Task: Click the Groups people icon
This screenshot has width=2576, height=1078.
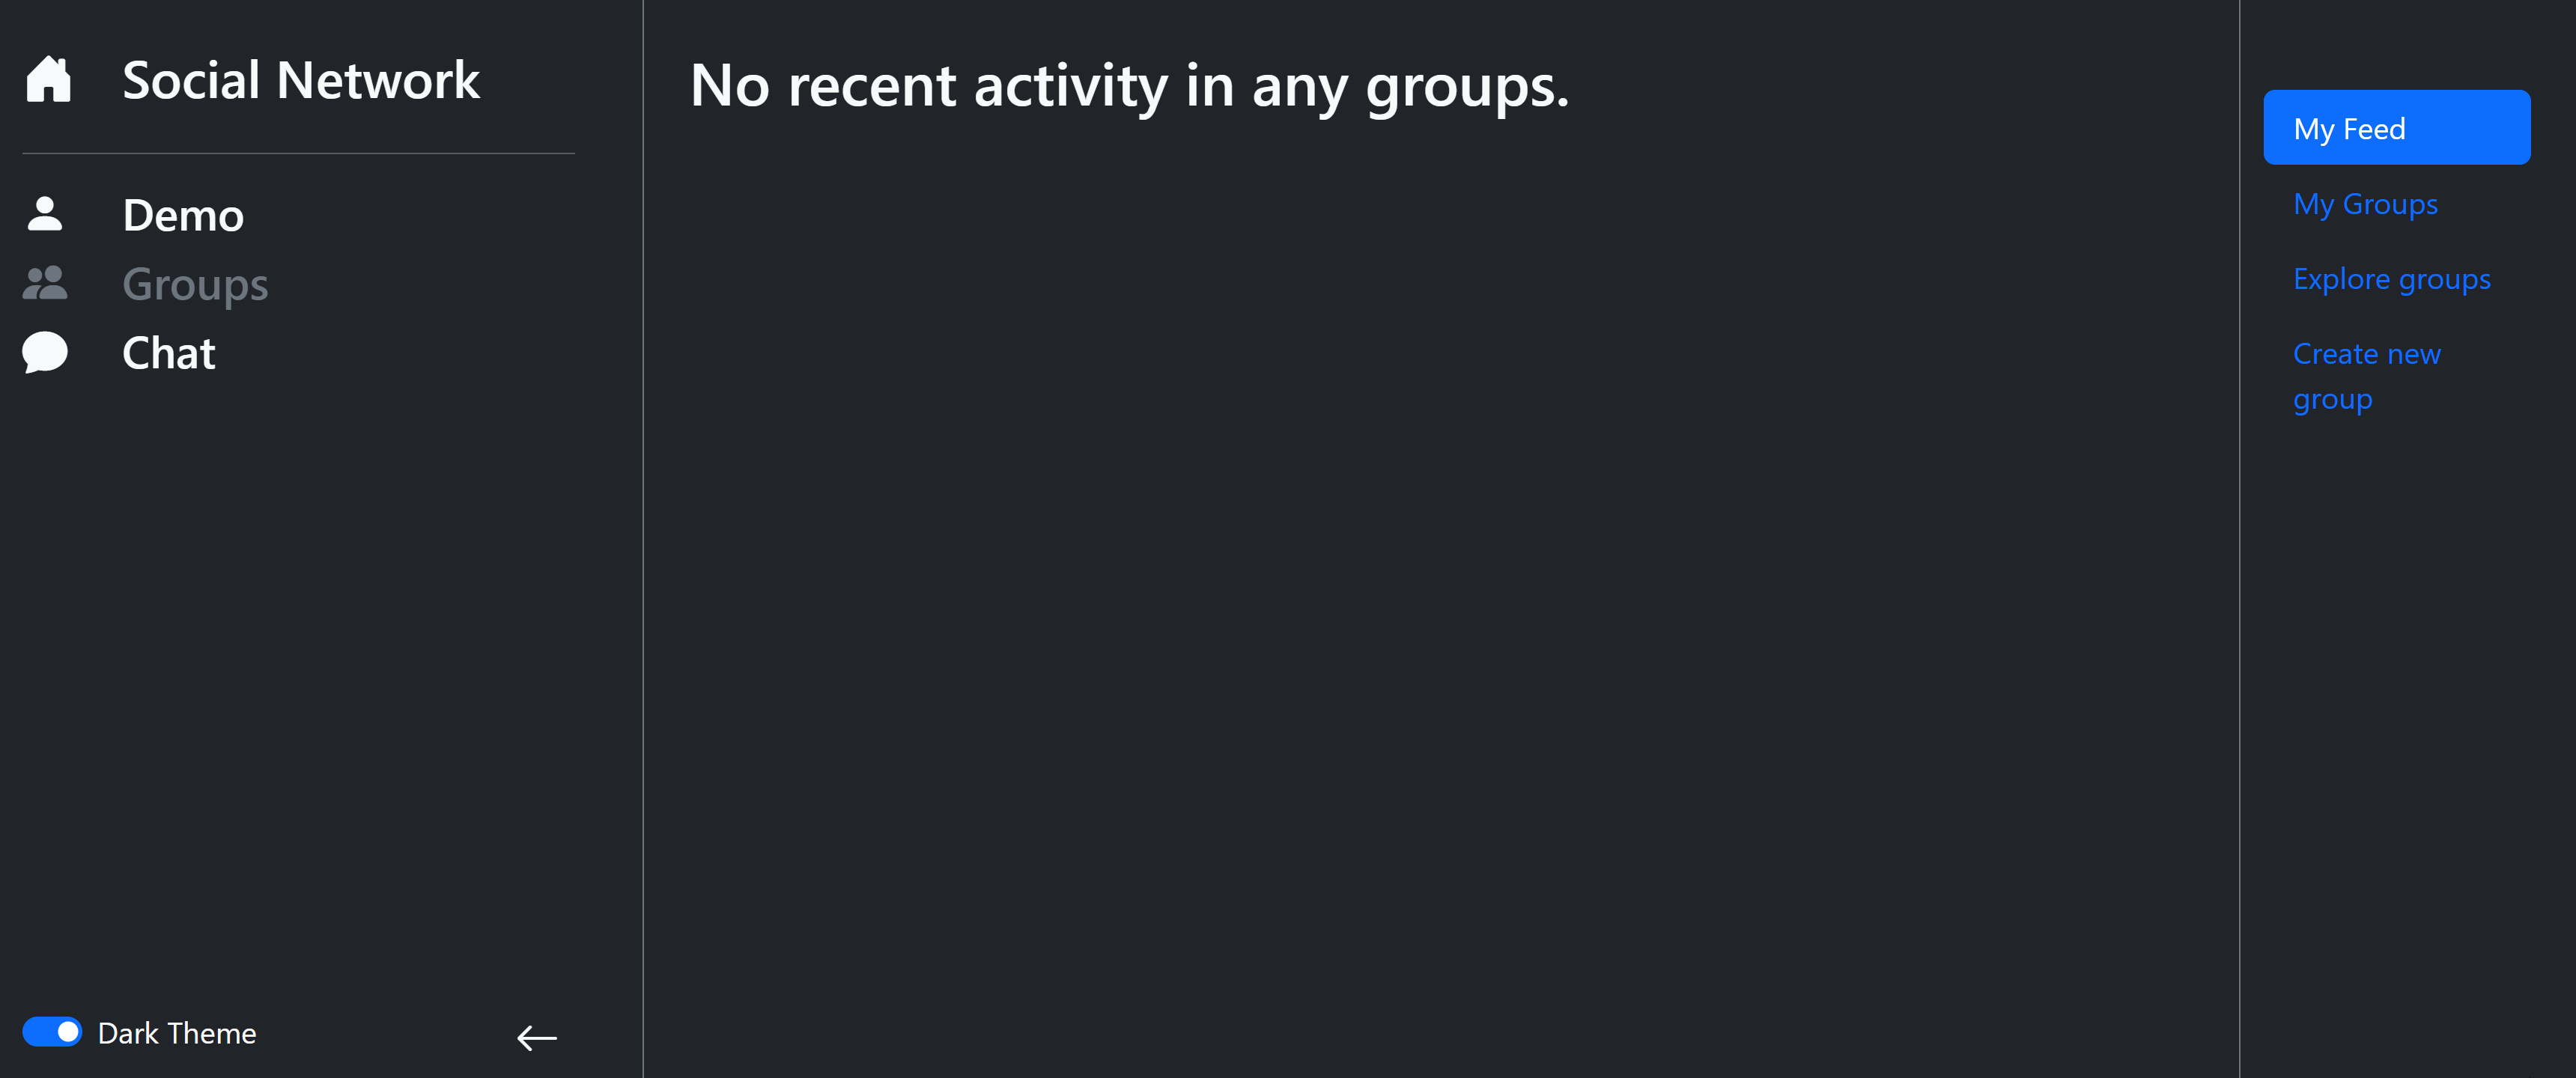Action: point(45,283)
